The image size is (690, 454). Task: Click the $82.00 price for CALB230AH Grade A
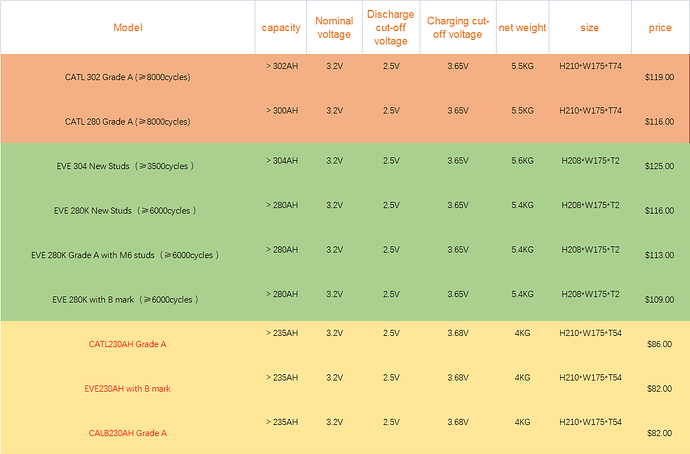pos(659,433)
